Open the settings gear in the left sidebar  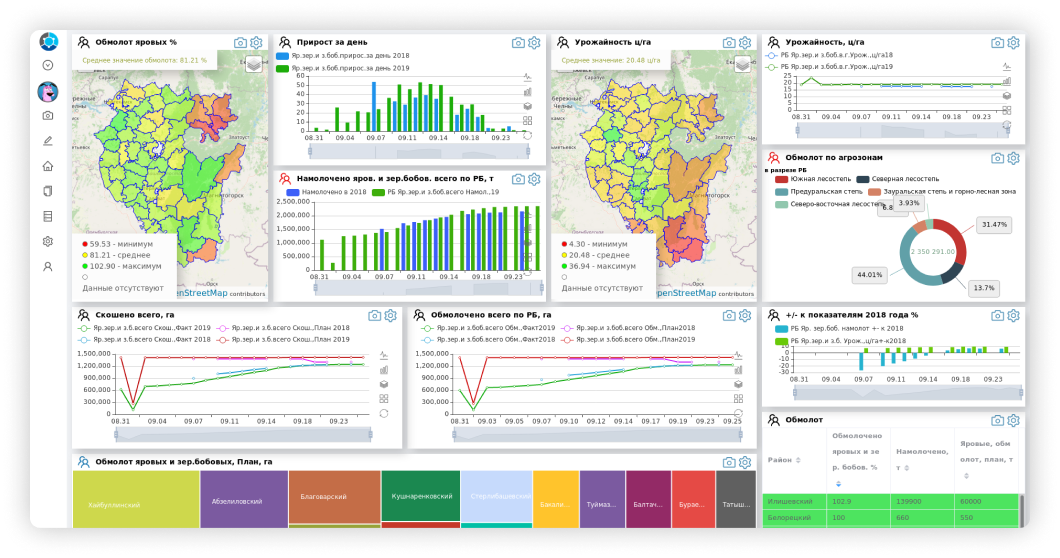(x=47, y=241)
